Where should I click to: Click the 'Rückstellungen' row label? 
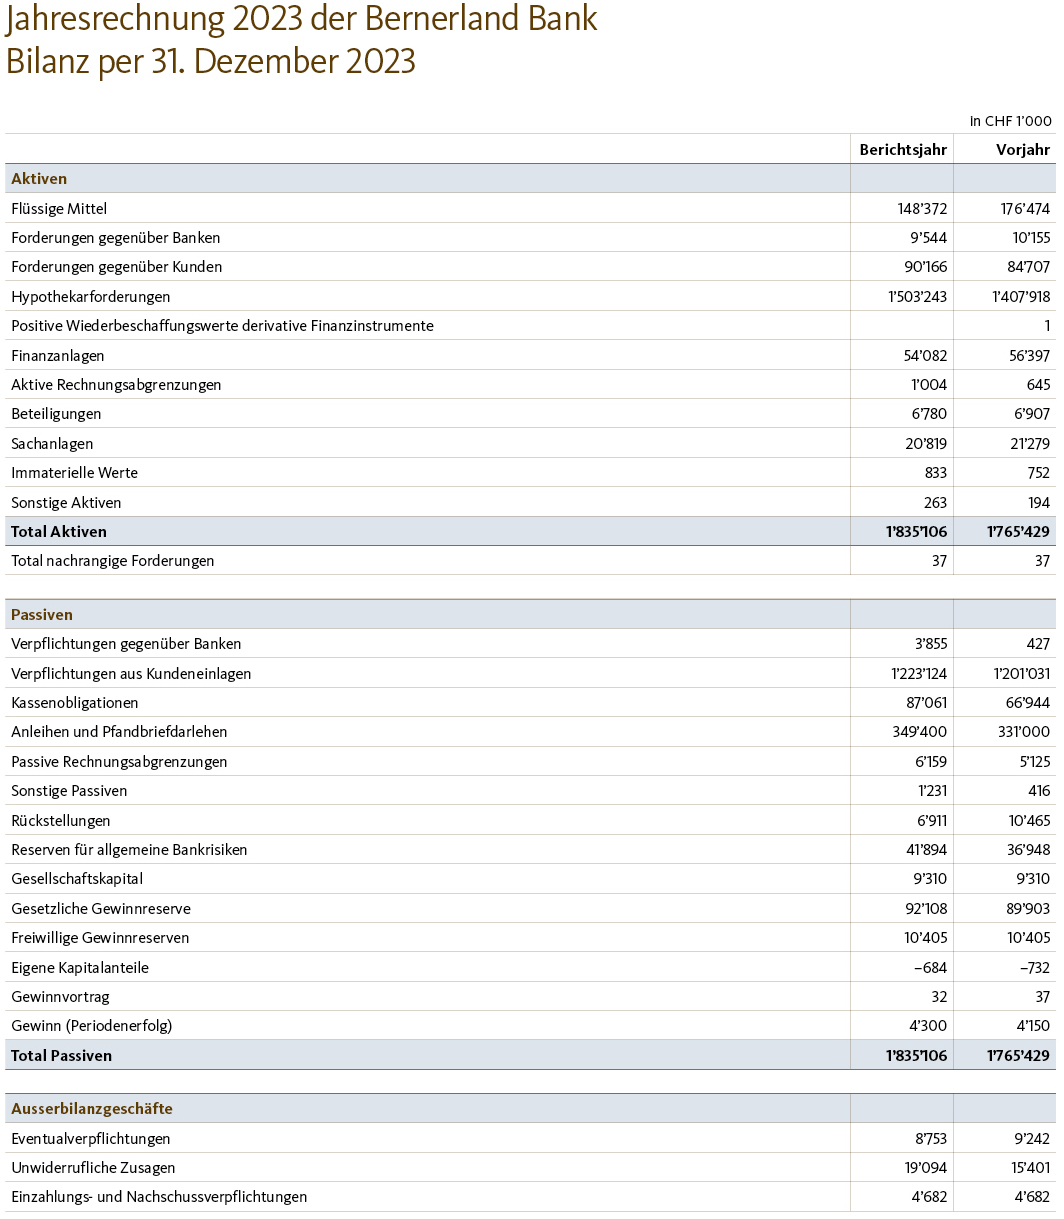[61, 821]
